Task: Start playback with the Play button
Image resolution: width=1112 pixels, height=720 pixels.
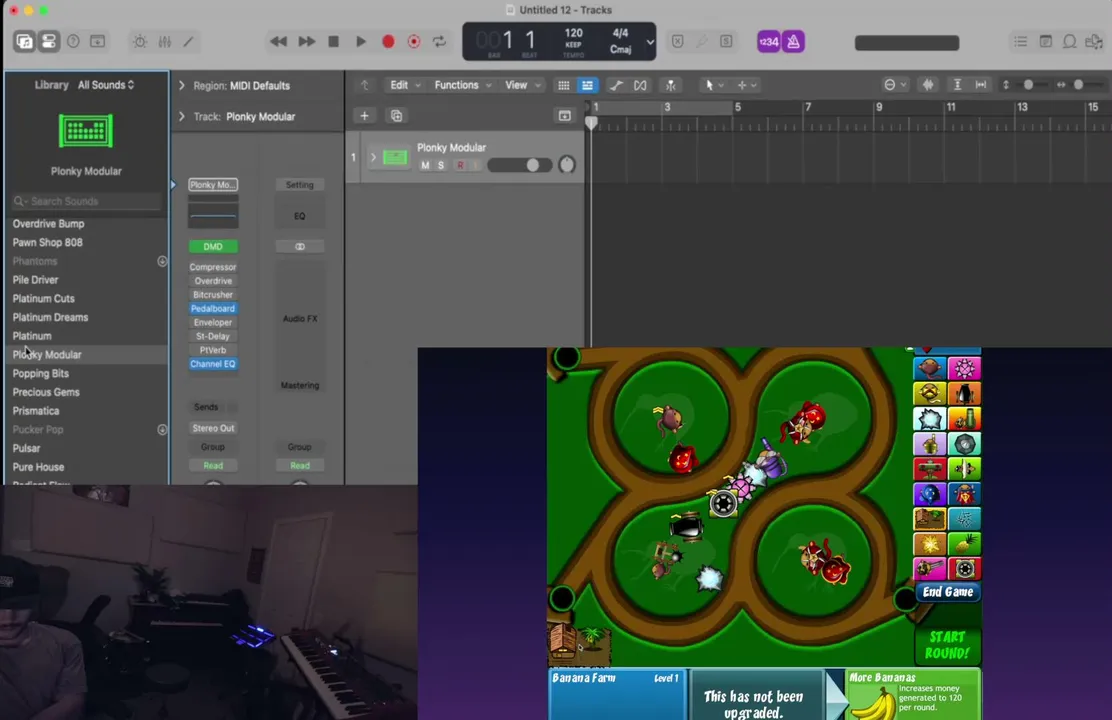Action: pyautogui.click(x=360, y=42)
